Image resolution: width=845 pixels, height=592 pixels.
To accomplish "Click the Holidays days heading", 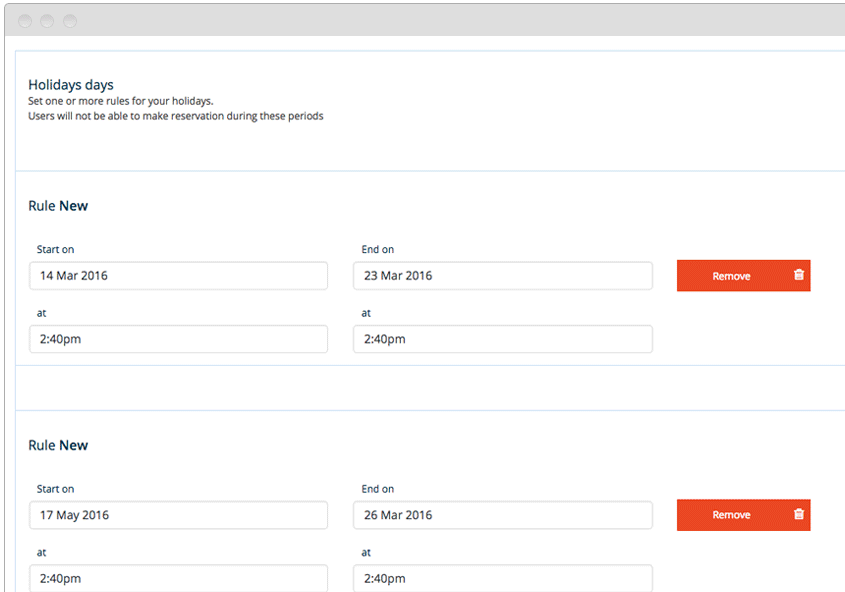I will 70,84.
